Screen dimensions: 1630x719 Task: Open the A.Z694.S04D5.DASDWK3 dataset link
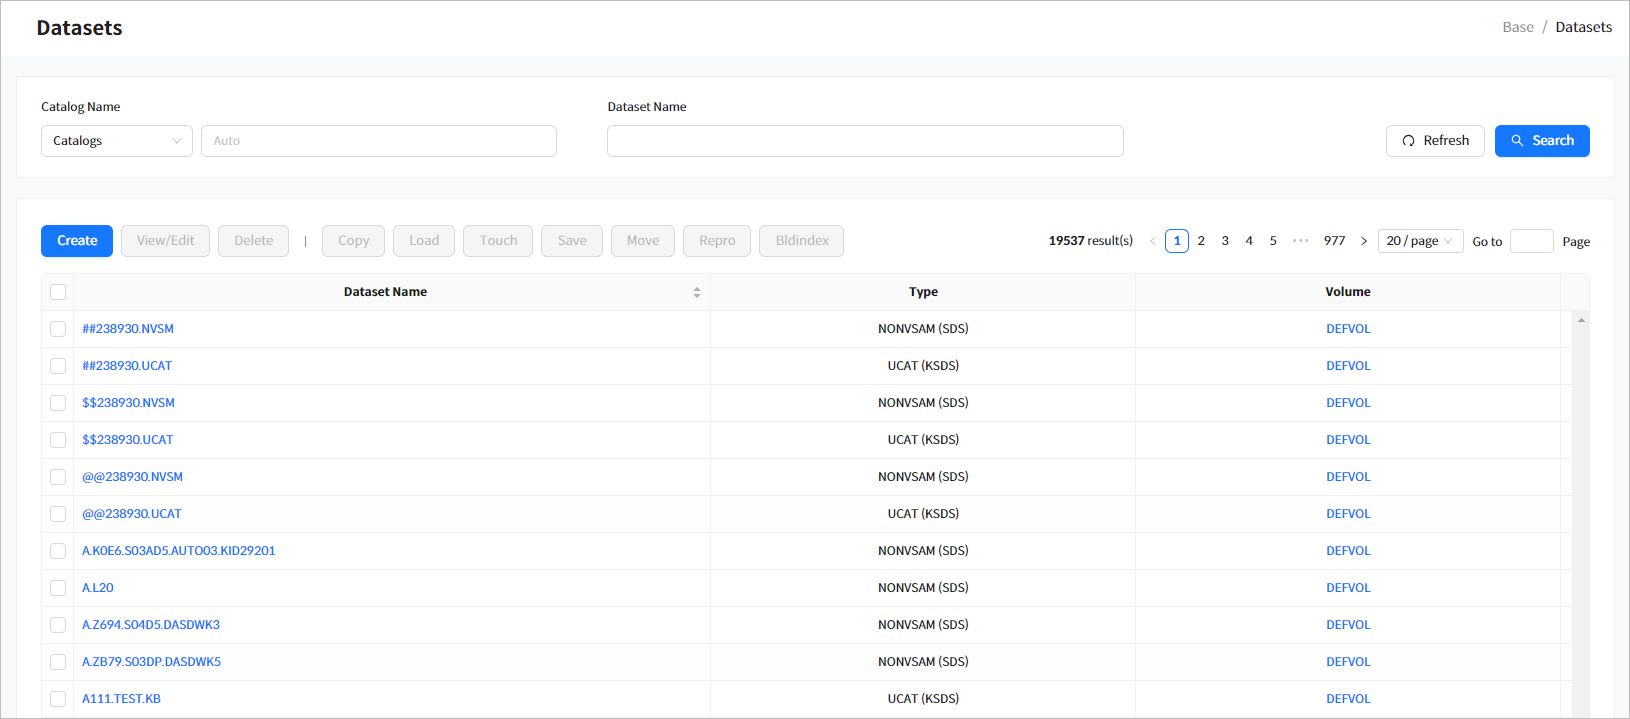click(151, 625)
